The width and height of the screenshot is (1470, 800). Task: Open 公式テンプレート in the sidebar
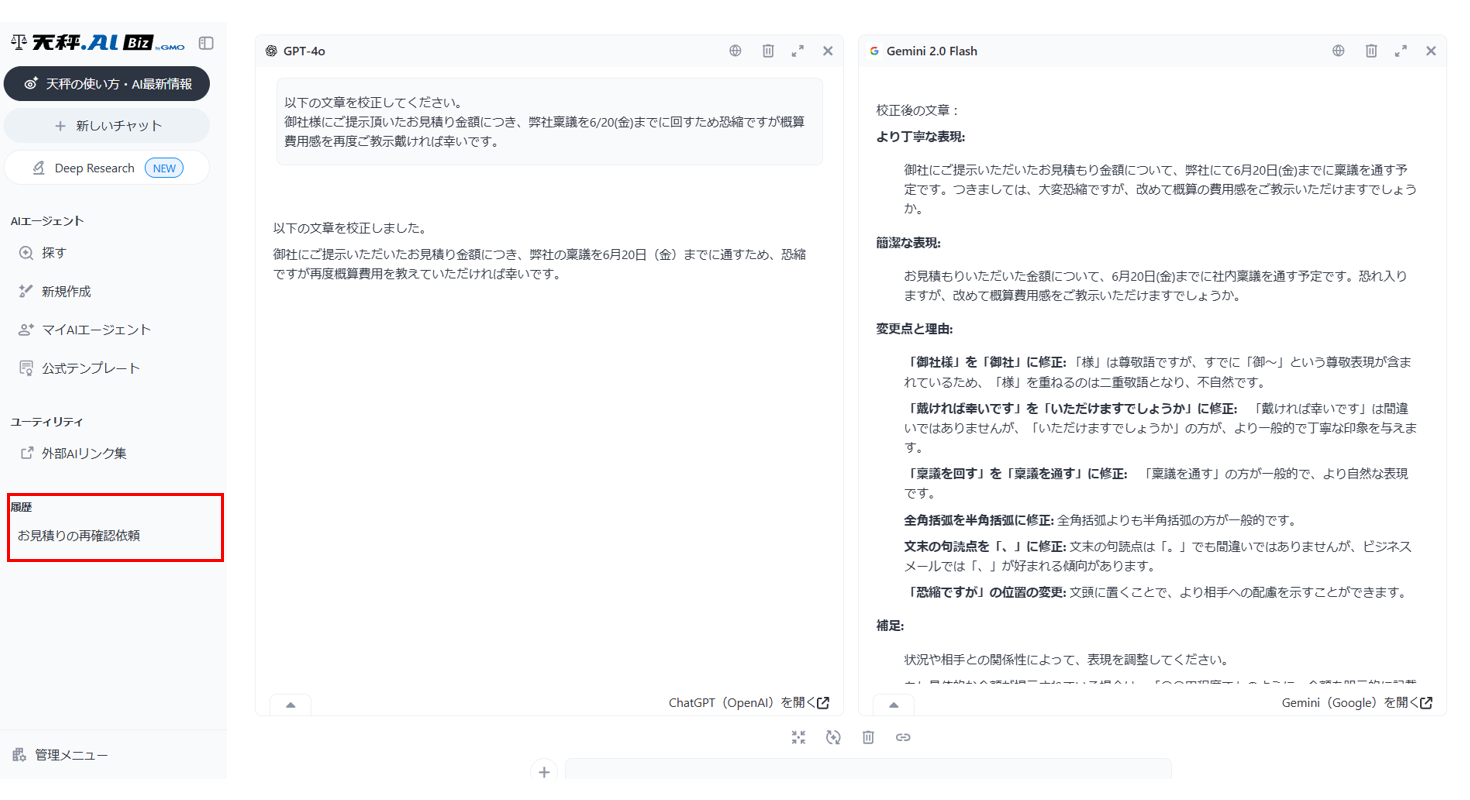point(90,368)
